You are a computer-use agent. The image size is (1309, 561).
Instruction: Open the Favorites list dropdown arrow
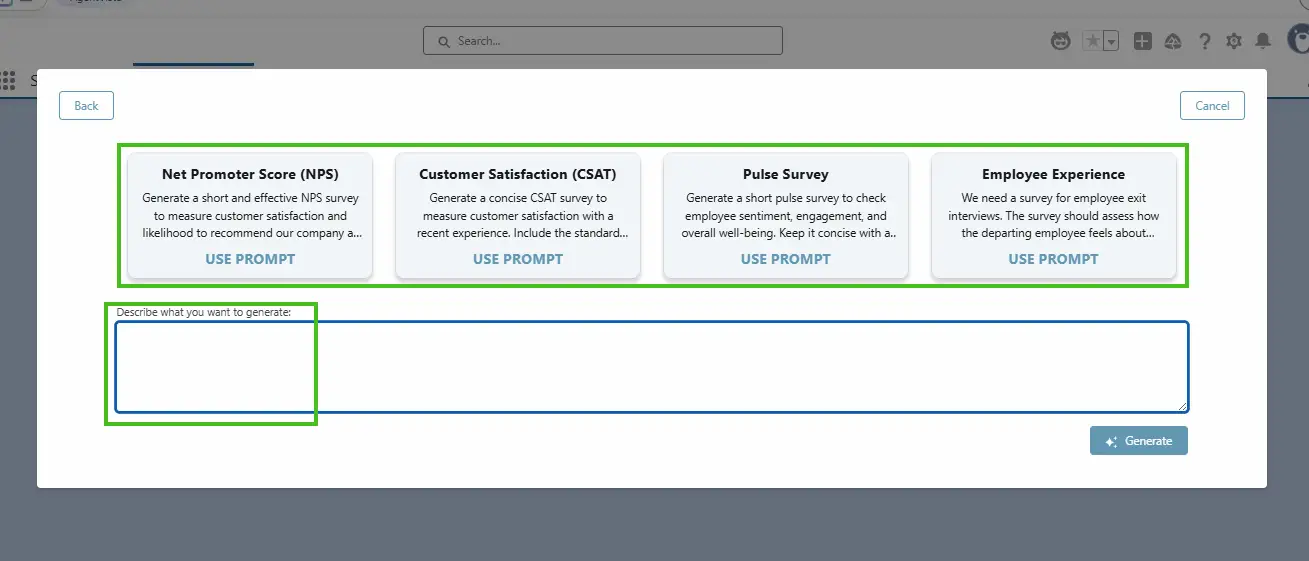(1110, 41)
